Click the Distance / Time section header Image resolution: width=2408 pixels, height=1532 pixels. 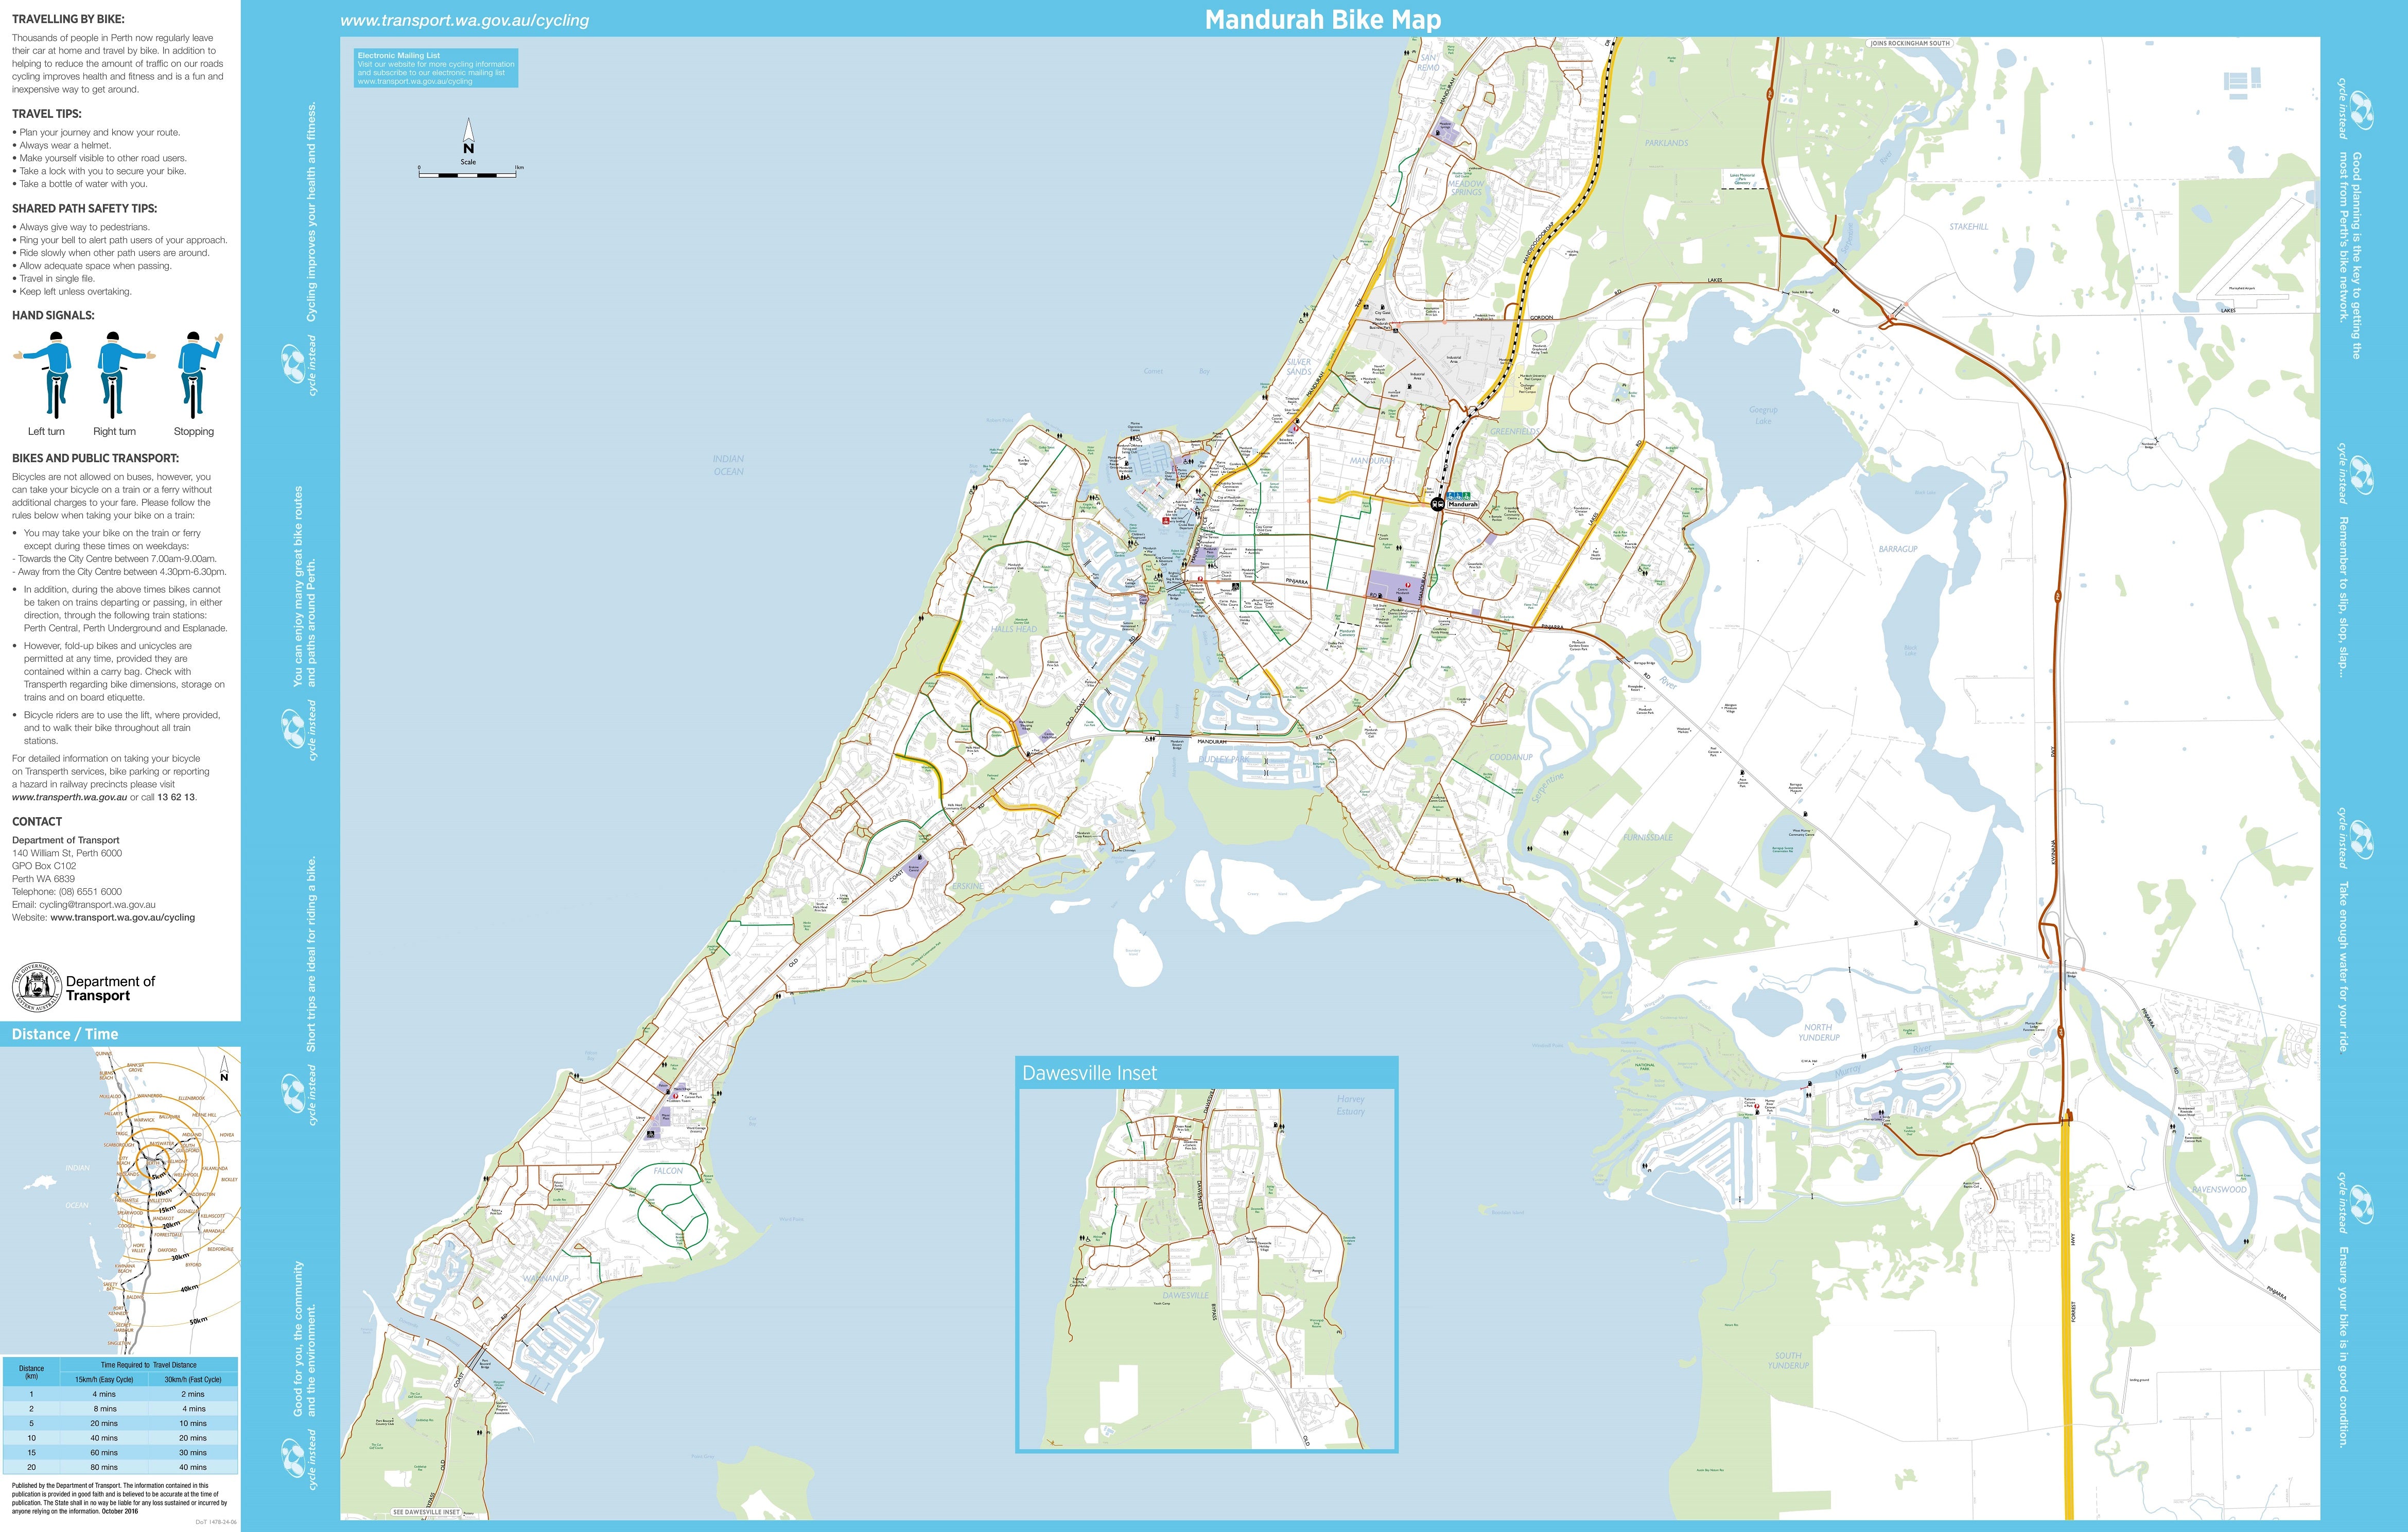click(x=65, y=1034)
